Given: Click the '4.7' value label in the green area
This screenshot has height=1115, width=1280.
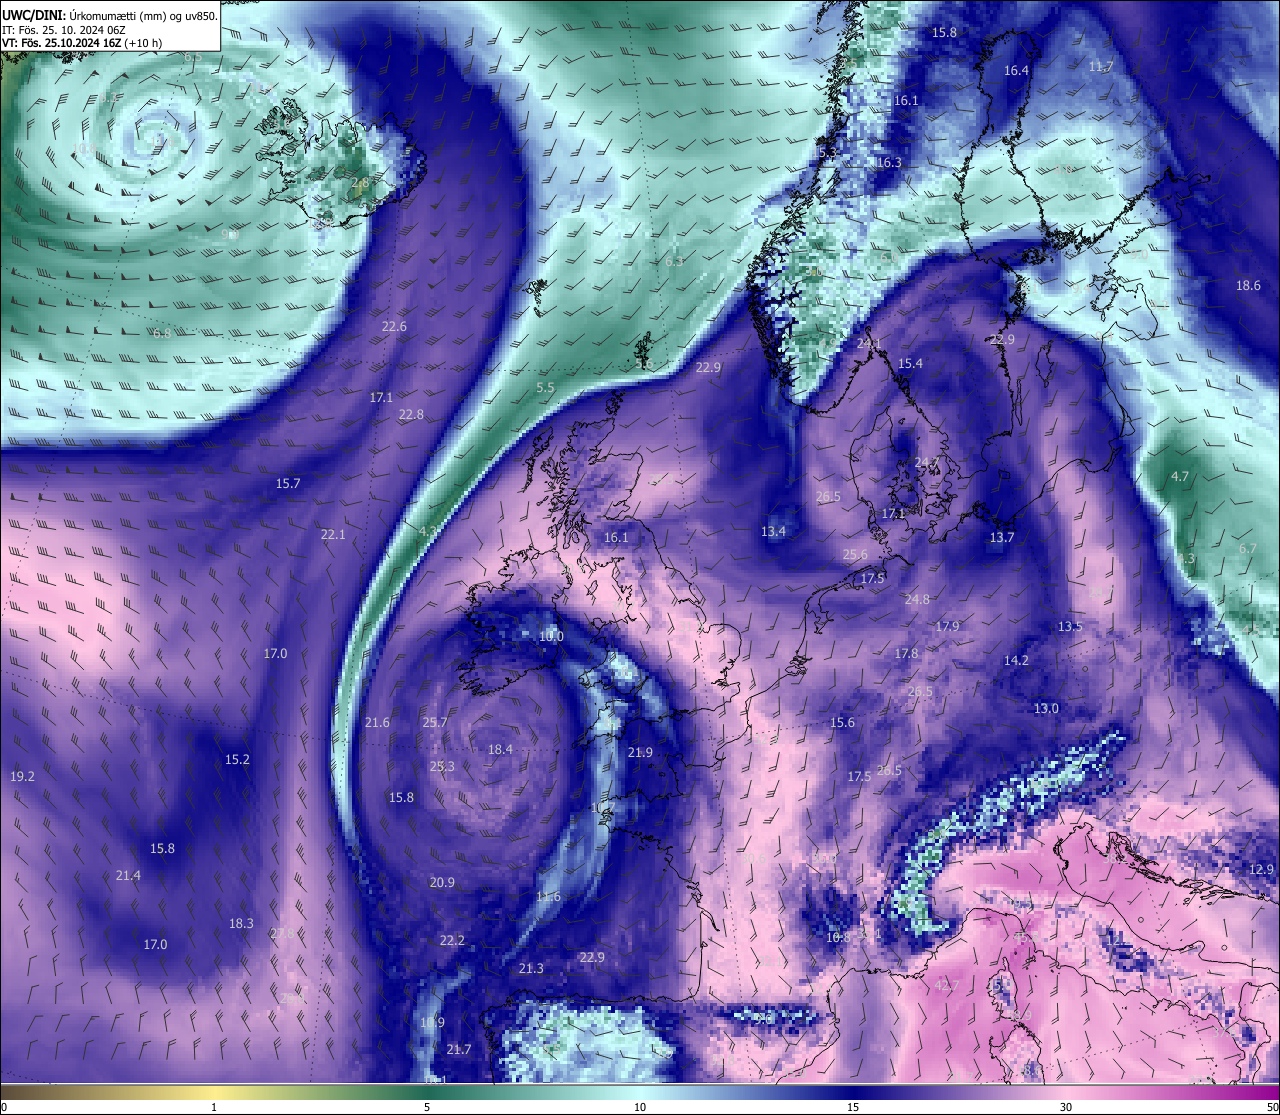Looking at the screenshot, I should 1180,476.
